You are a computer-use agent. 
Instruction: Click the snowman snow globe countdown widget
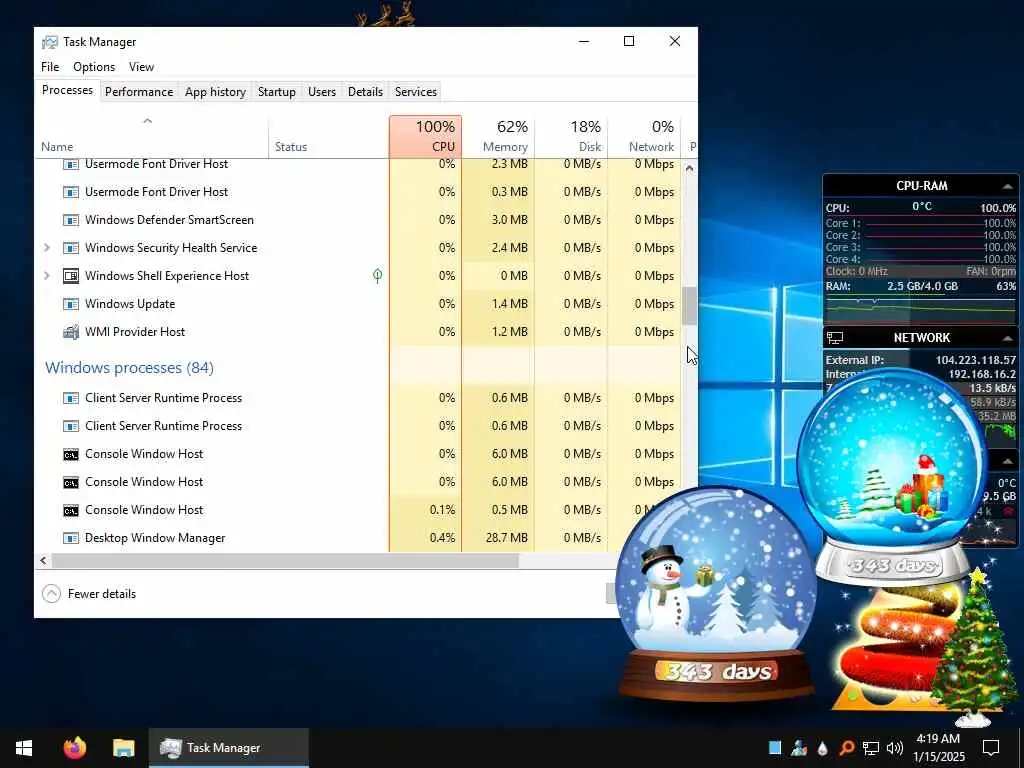pos(716,594)
